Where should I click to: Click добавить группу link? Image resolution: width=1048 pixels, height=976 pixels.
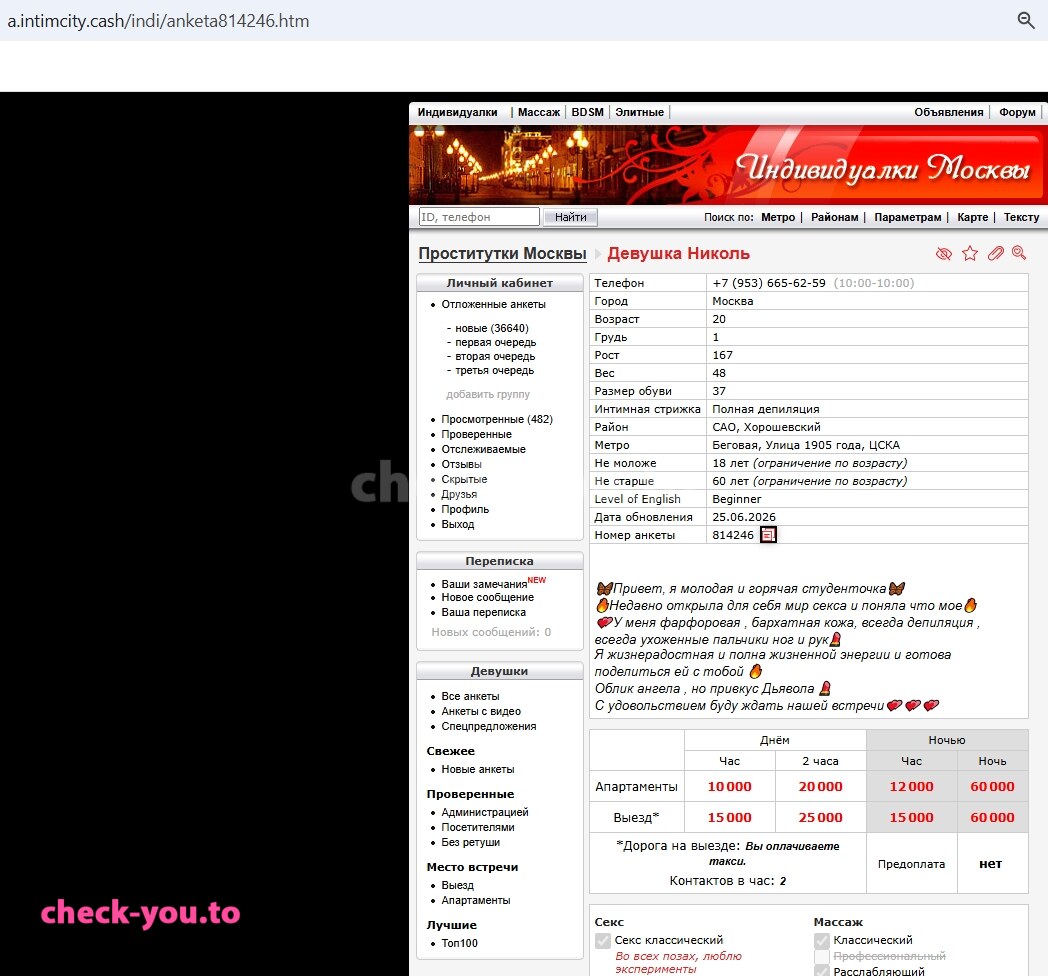[488, 394]
